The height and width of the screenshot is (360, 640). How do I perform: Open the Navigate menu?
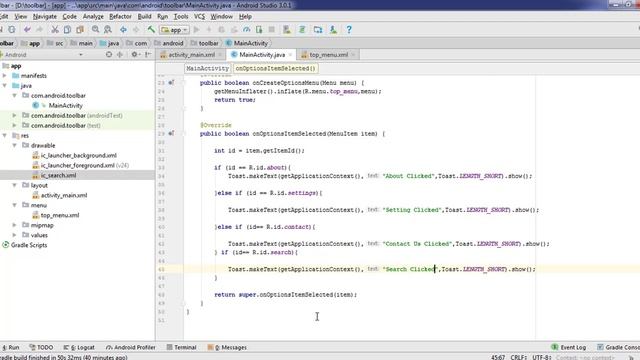coord(45,17)
